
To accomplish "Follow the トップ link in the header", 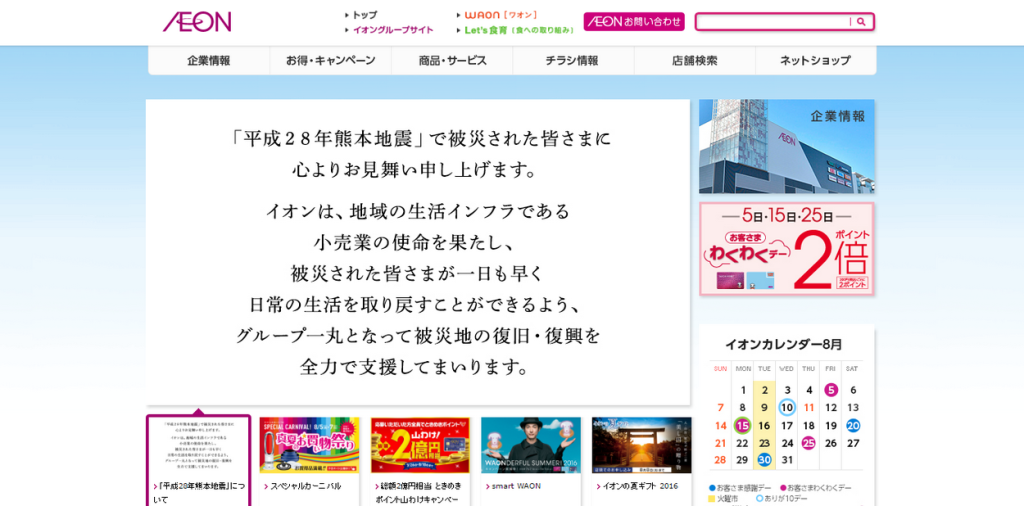I will [x=364, y=15].
